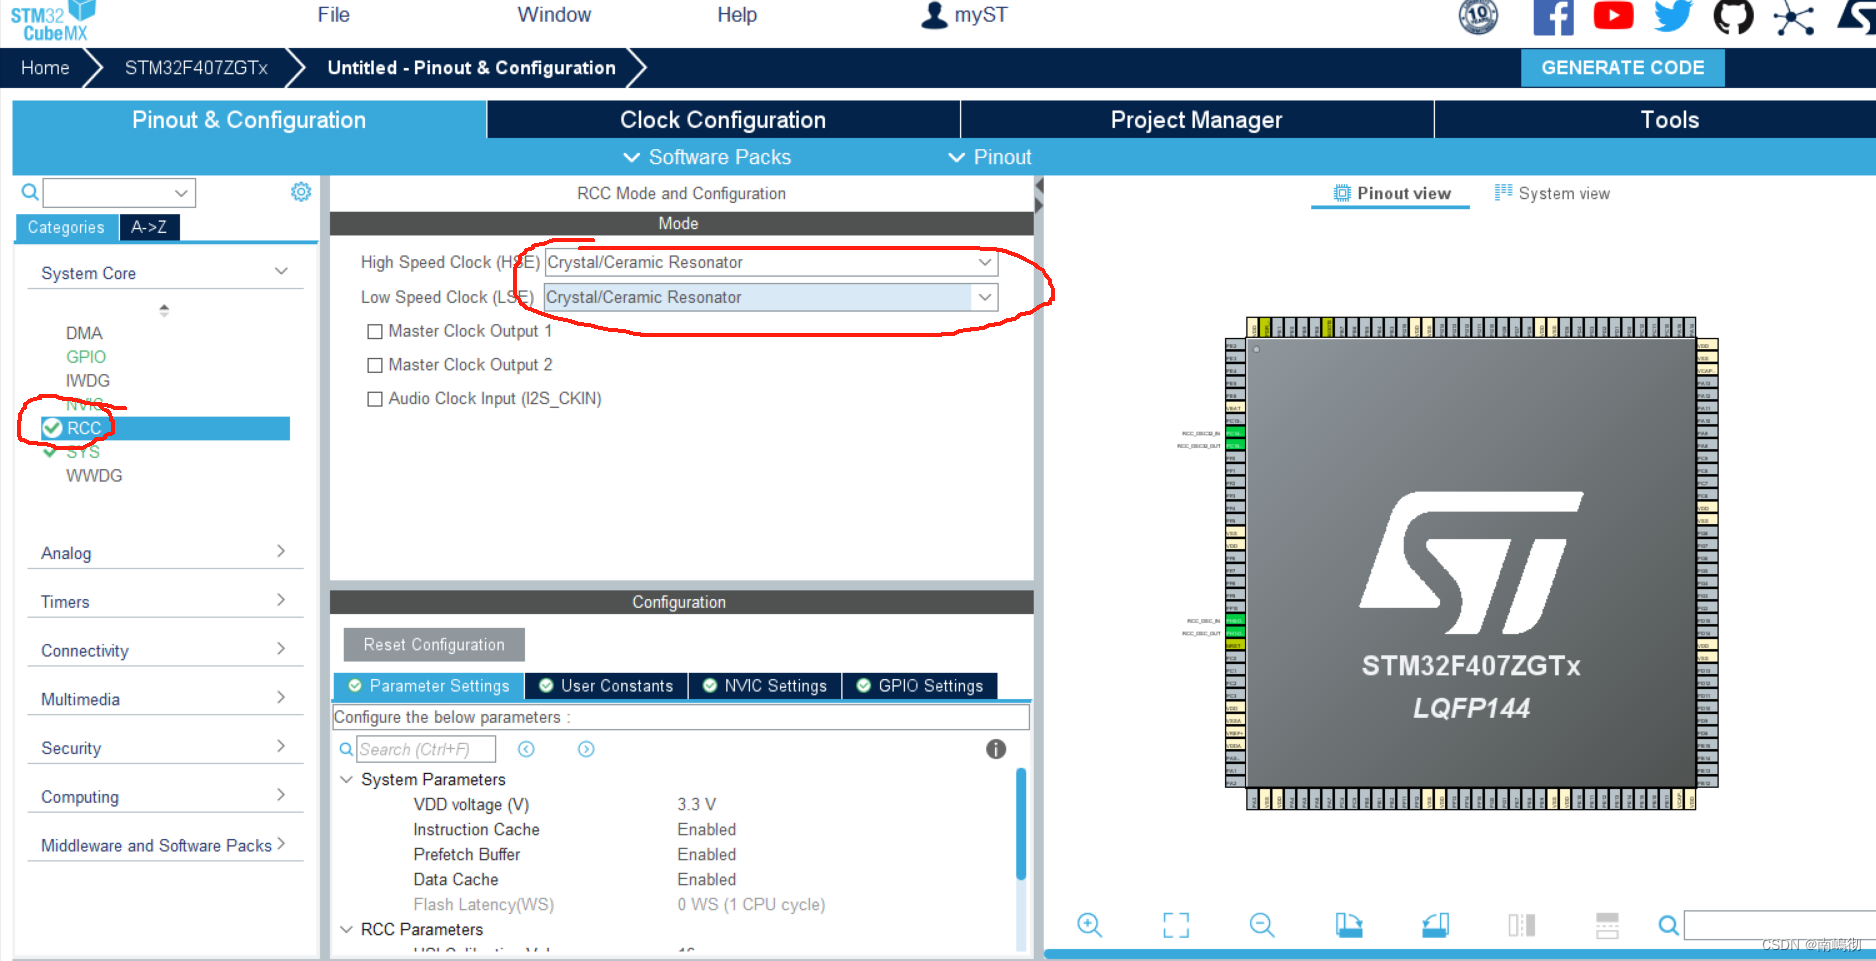Click the ST community network icon

point(1794,18)
